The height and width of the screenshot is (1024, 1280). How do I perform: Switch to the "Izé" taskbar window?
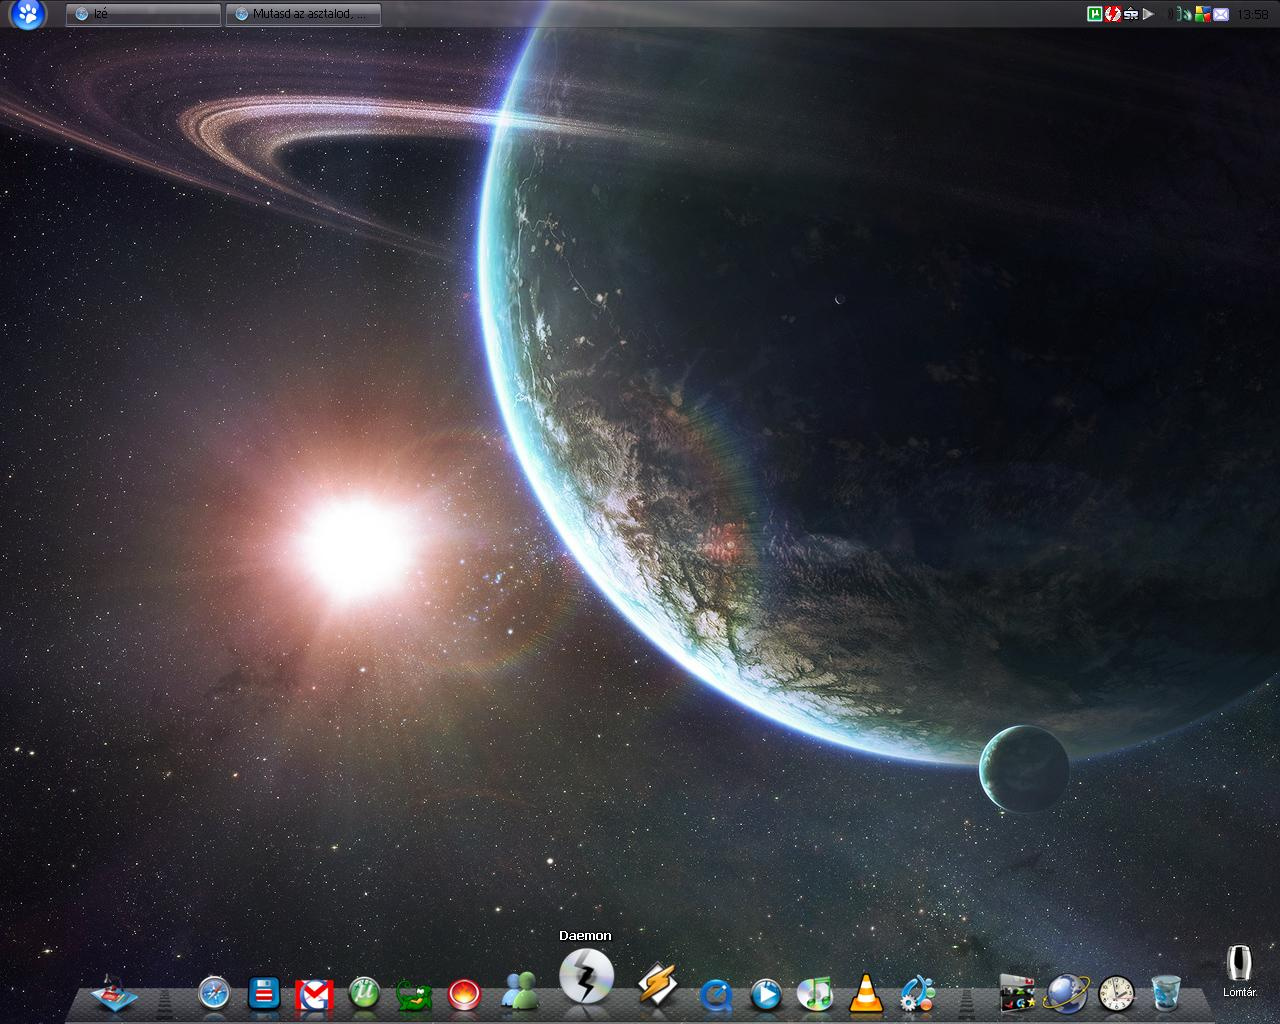pyautogui.click(x=144, y=14)
